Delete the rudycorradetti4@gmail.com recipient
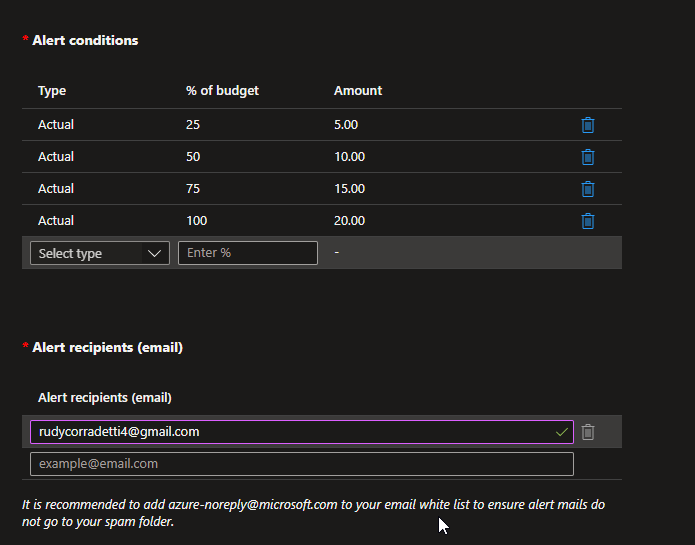This screenshot has height=545, width=695. 588,432
